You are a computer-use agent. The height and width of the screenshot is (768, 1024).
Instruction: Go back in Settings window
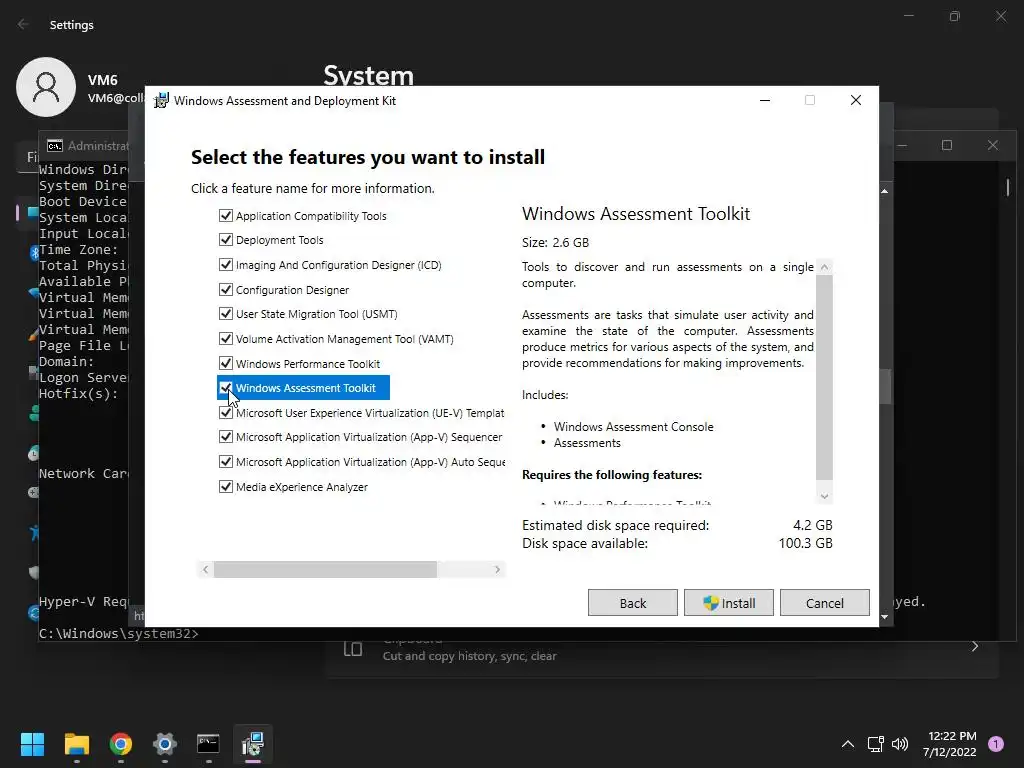click(23, 24)
